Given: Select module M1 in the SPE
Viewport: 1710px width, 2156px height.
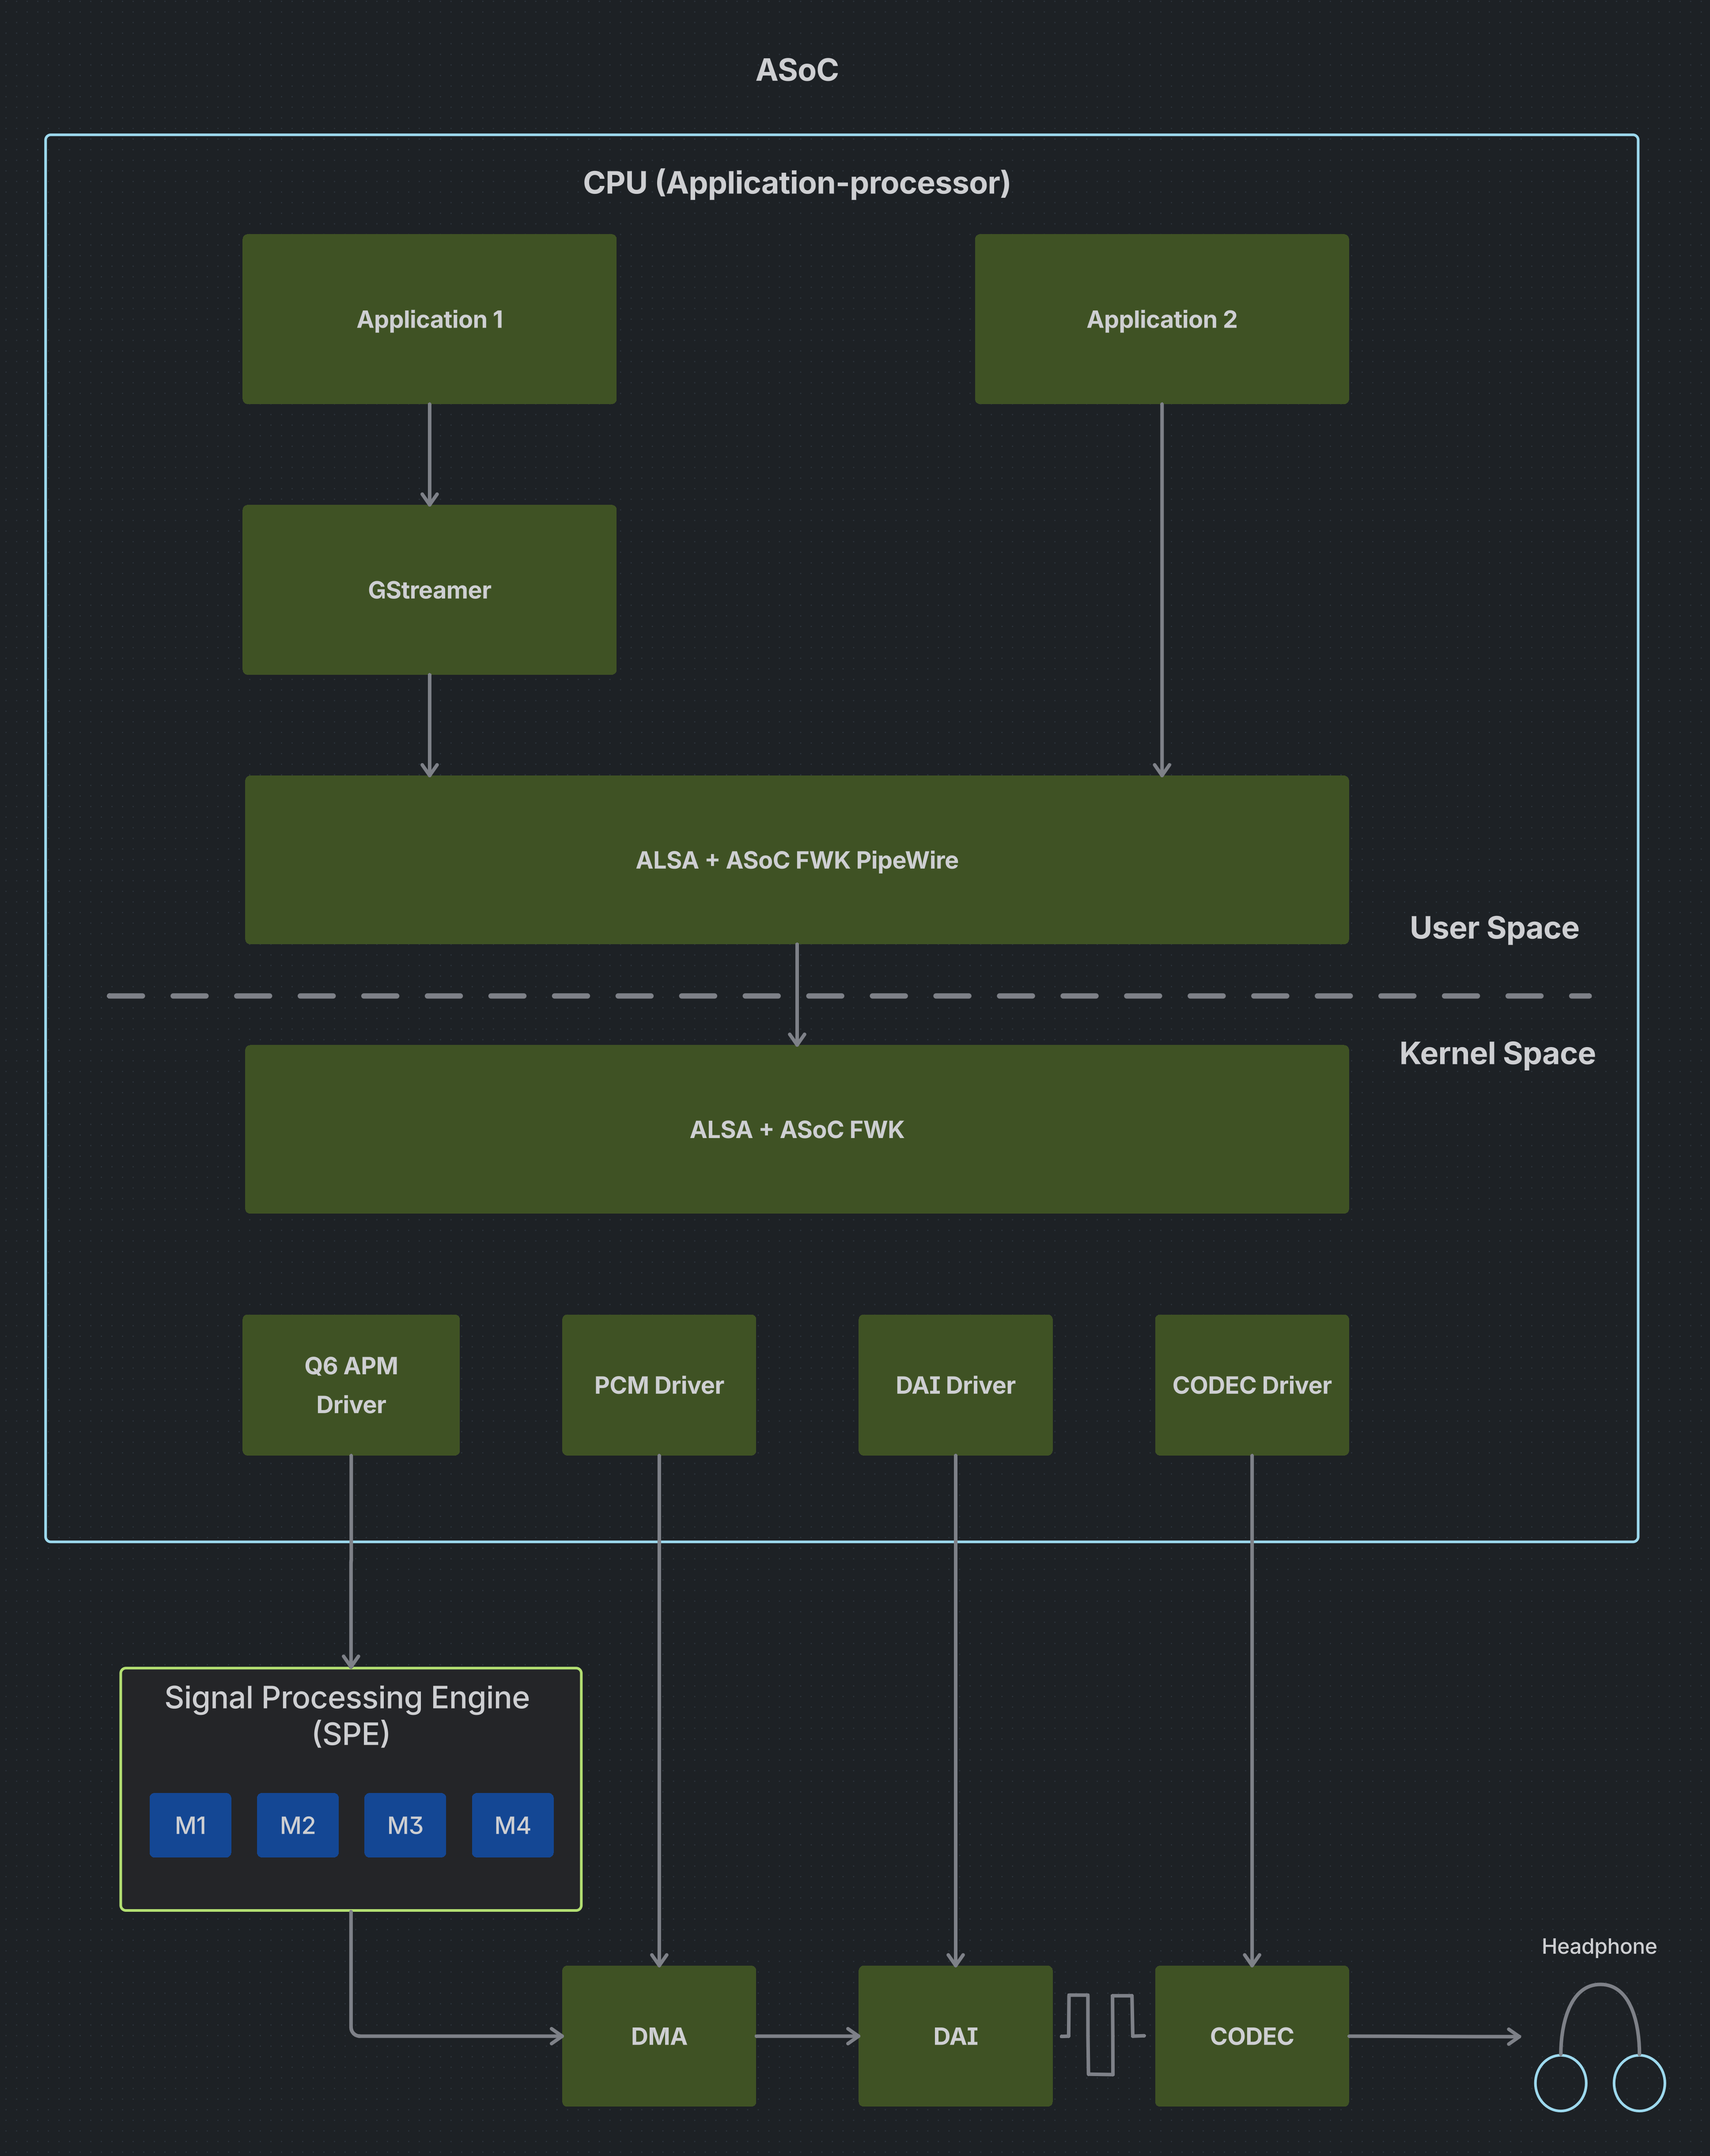Looking at the screenshot, I should tap(190, 1825).
